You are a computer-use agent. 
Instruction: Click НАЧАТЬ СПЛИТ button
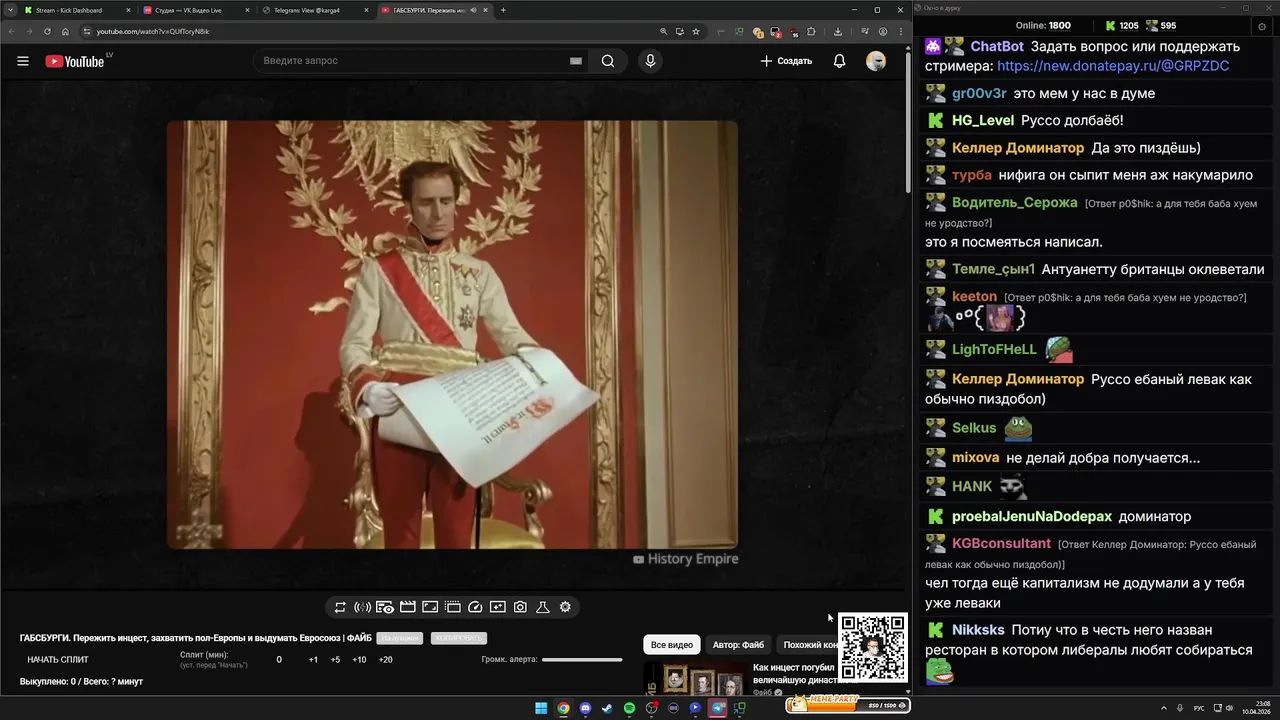coord(58,660)
